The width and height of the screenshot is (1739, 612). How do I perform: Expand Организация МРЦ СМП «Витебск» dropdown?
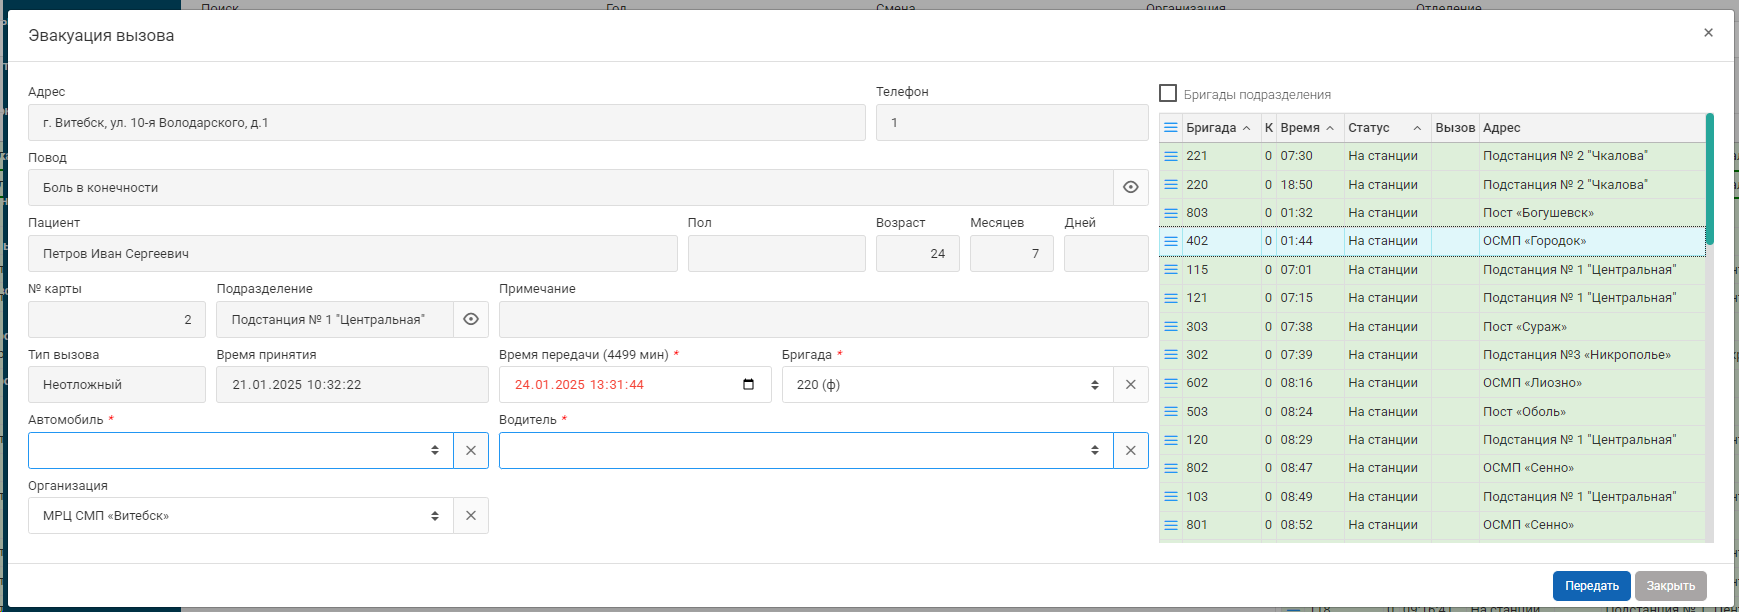click(x=435, y=516)
